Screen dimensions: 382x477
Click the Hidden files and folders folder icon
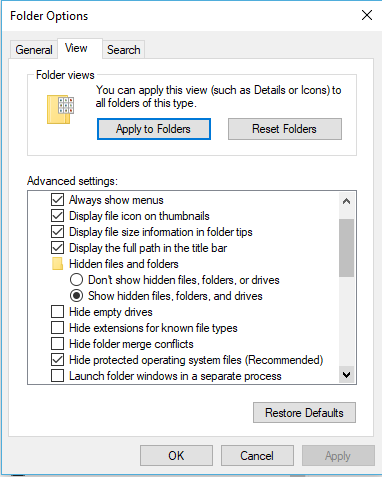(x=57, y=264)
